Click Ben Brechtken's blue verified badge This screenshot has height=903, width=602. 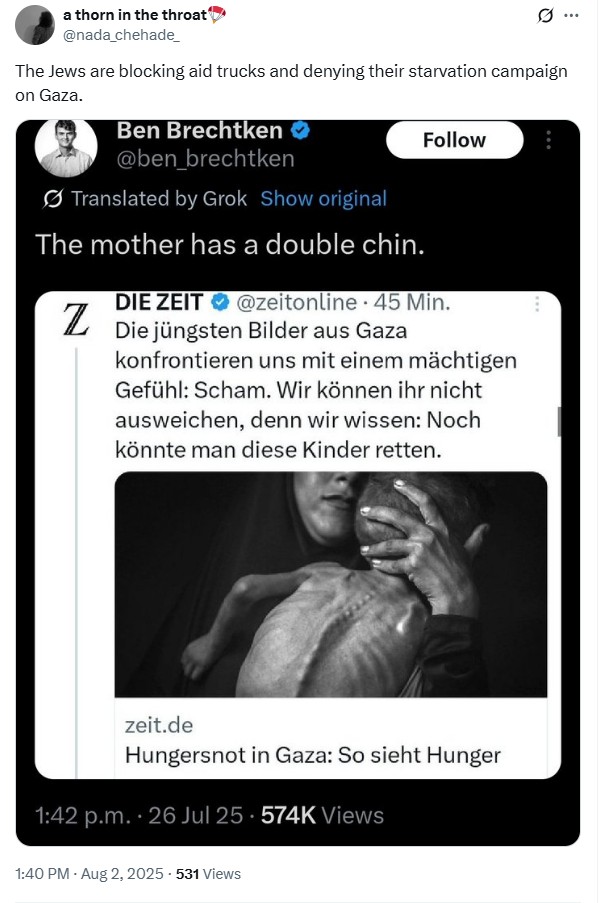300,130
